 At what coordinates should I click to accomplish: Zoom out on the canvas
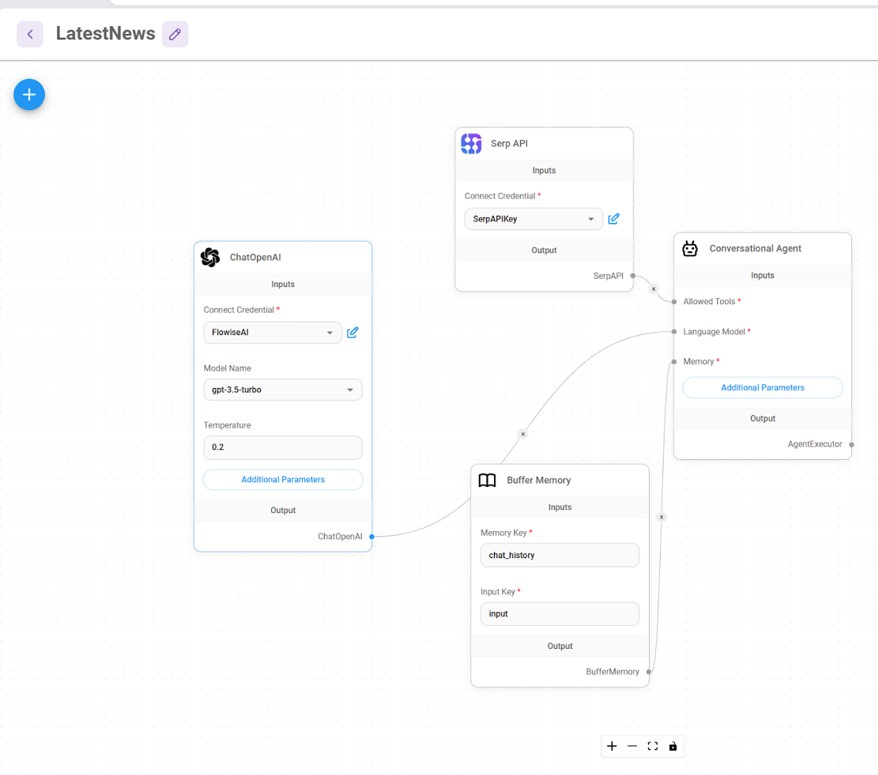(x=632, y=746)
